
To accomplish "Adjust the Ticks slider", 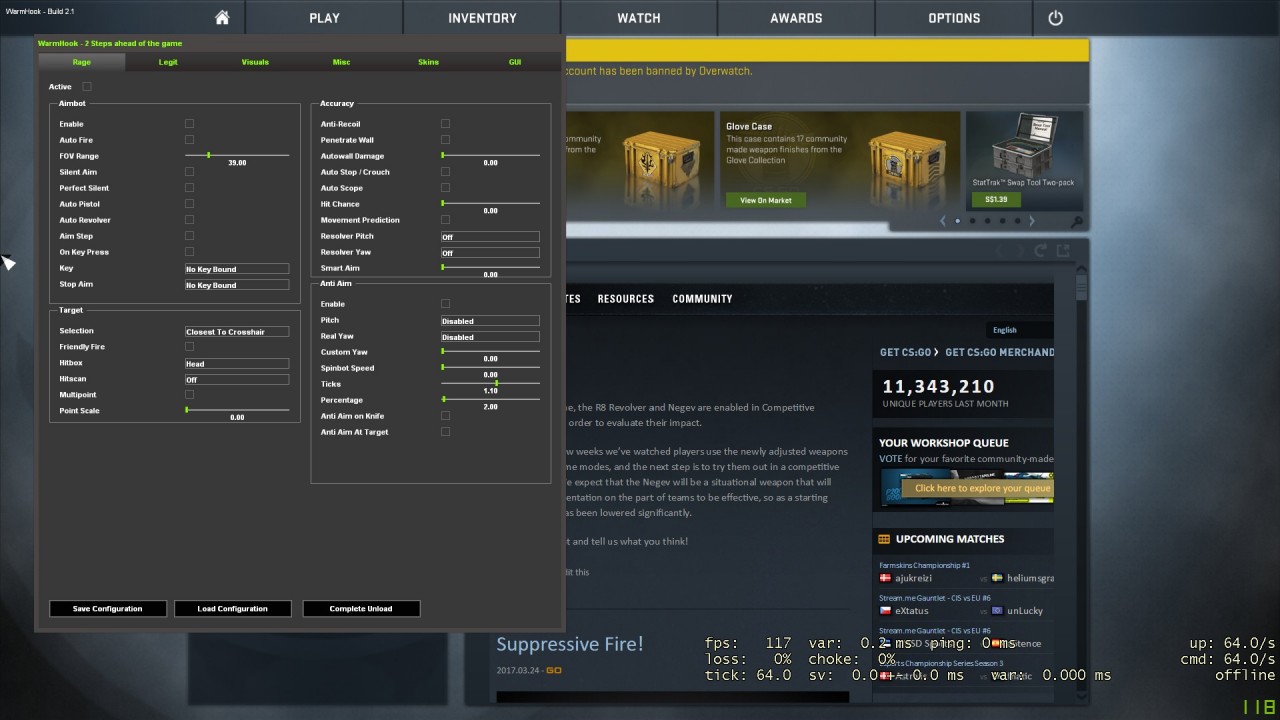I will click(x=490, y=383).
